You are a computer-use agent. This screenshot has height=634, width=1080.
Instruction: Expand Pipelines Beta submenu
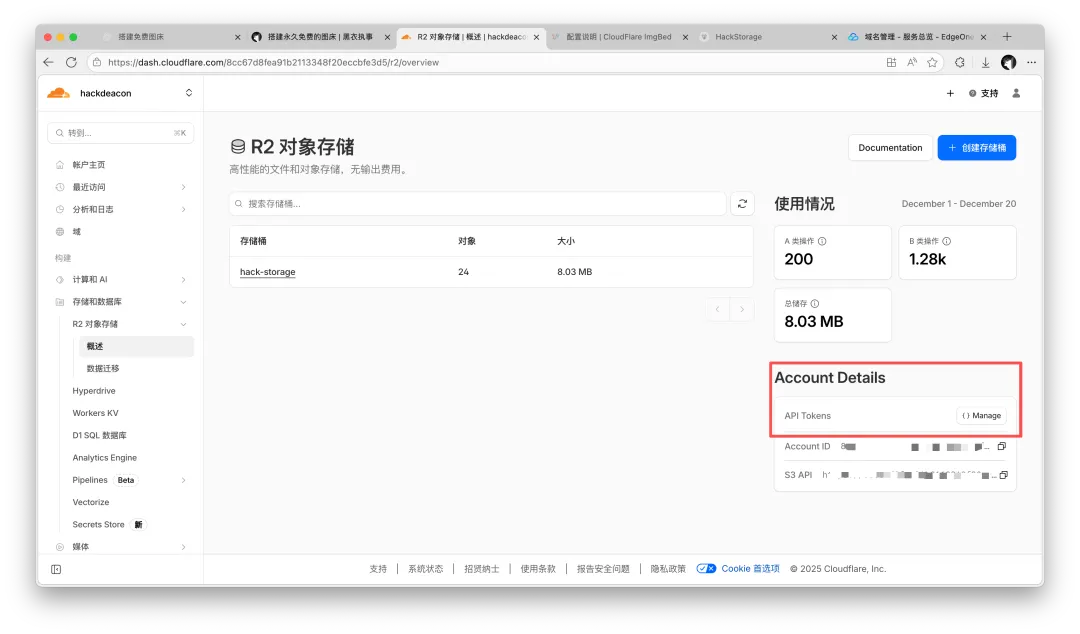pyautogui.click(x=183, y=480)
